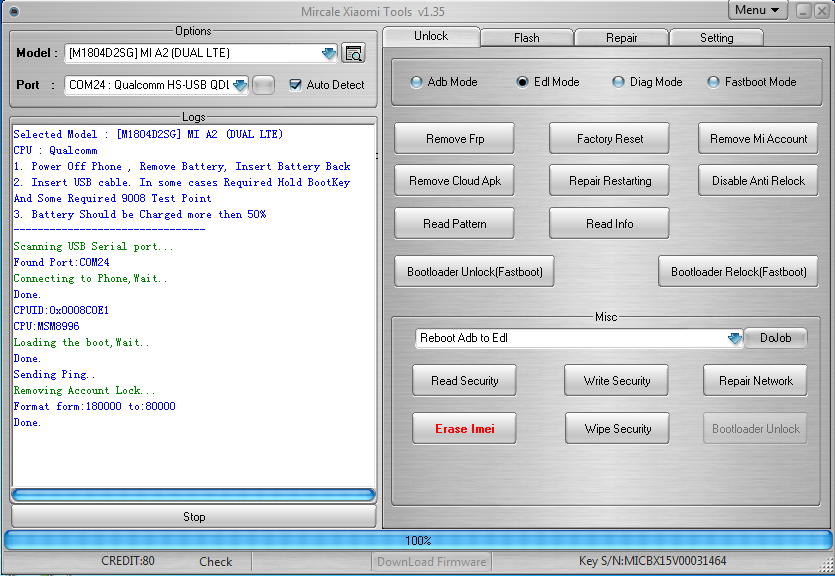The height and width of the screenshot is (576, 835).
Task: Switch to the Flash tab
Action: pyautogui.click(x=527, y=38)
